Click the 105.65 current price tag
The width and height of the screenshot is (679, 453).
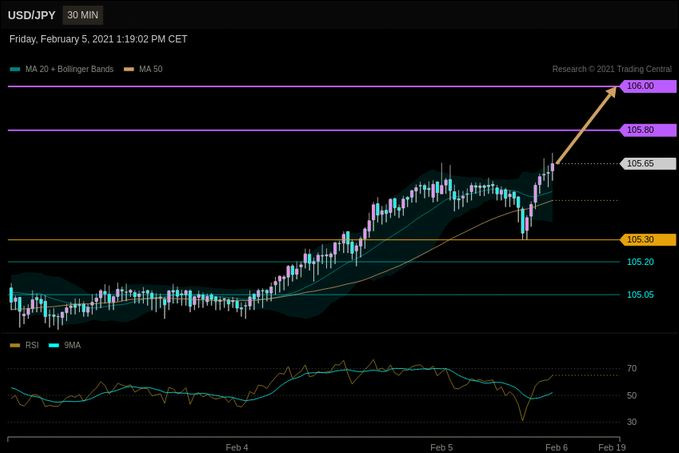click(x=648, y=164)
